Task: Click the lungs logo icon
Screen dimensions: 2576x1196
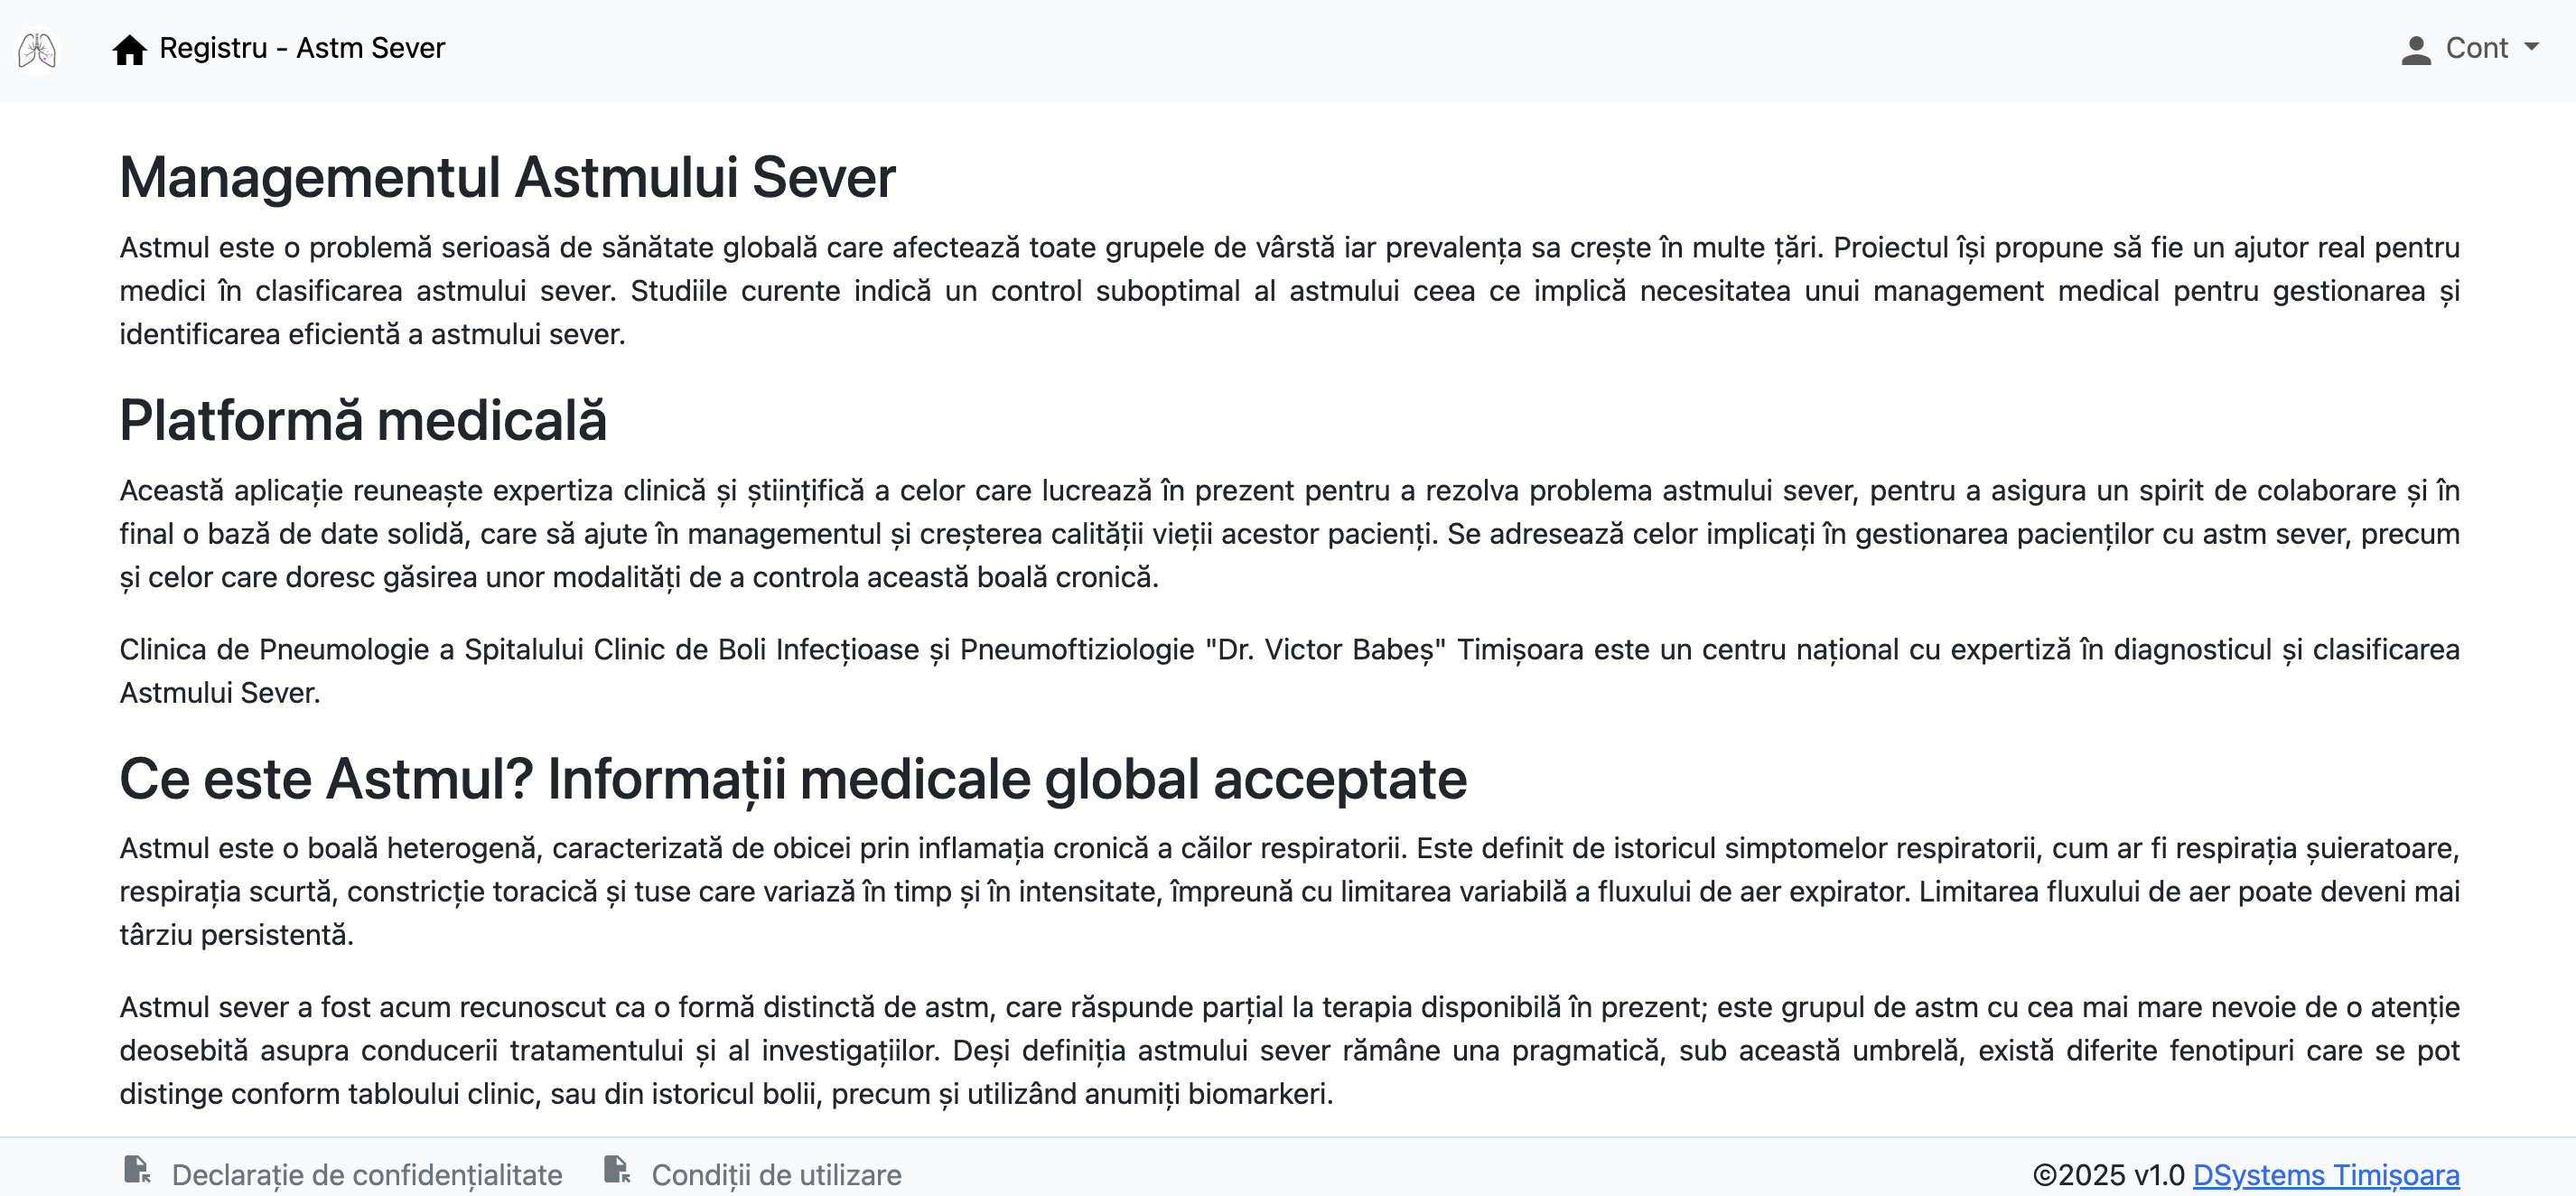Action: click(x=37, y=49)
